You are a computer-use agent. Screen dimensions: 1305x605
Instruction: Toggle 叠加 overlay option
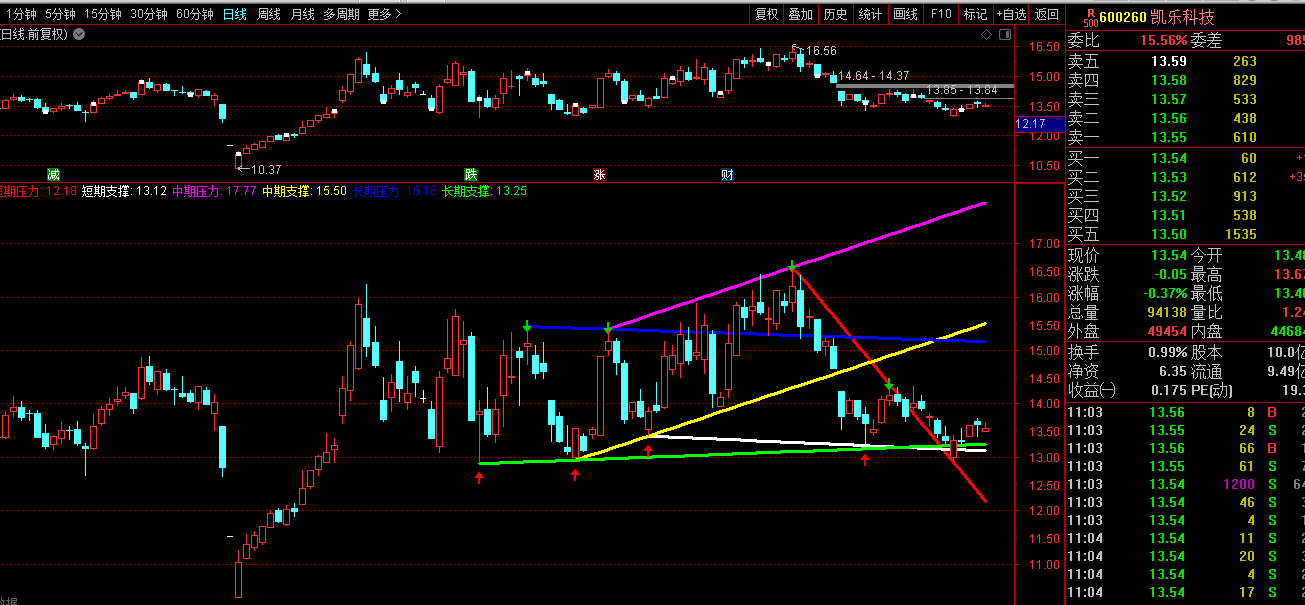point(800,14)
